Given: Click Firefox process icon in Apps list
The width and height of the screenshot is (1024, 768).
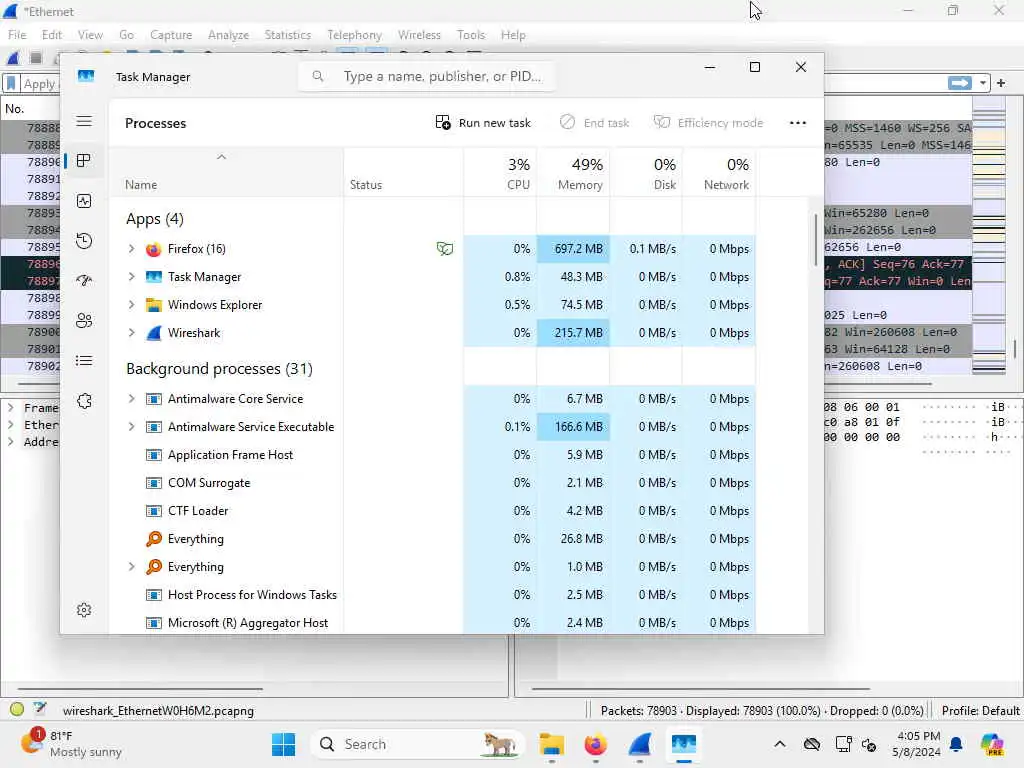Looking at the screenshot, I should pyautogui.click(x=153, y=249).
